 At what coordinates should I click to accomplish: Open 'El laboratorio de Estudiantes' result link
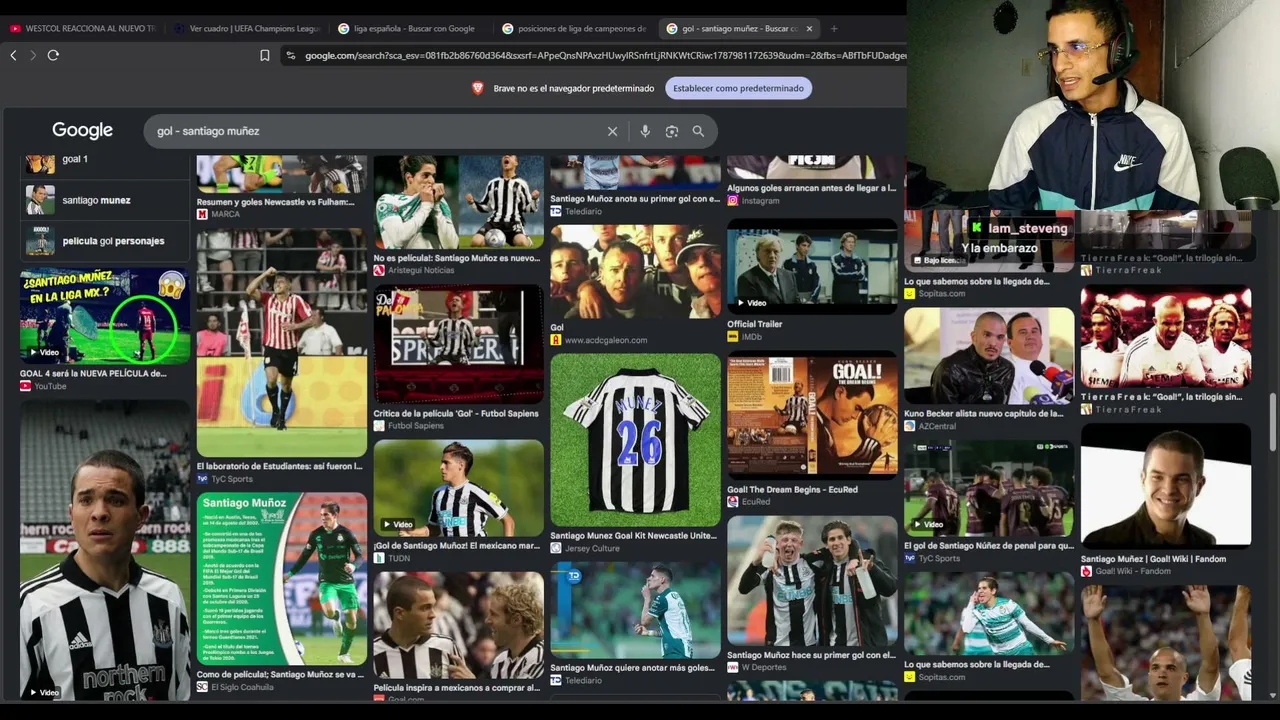280,466
